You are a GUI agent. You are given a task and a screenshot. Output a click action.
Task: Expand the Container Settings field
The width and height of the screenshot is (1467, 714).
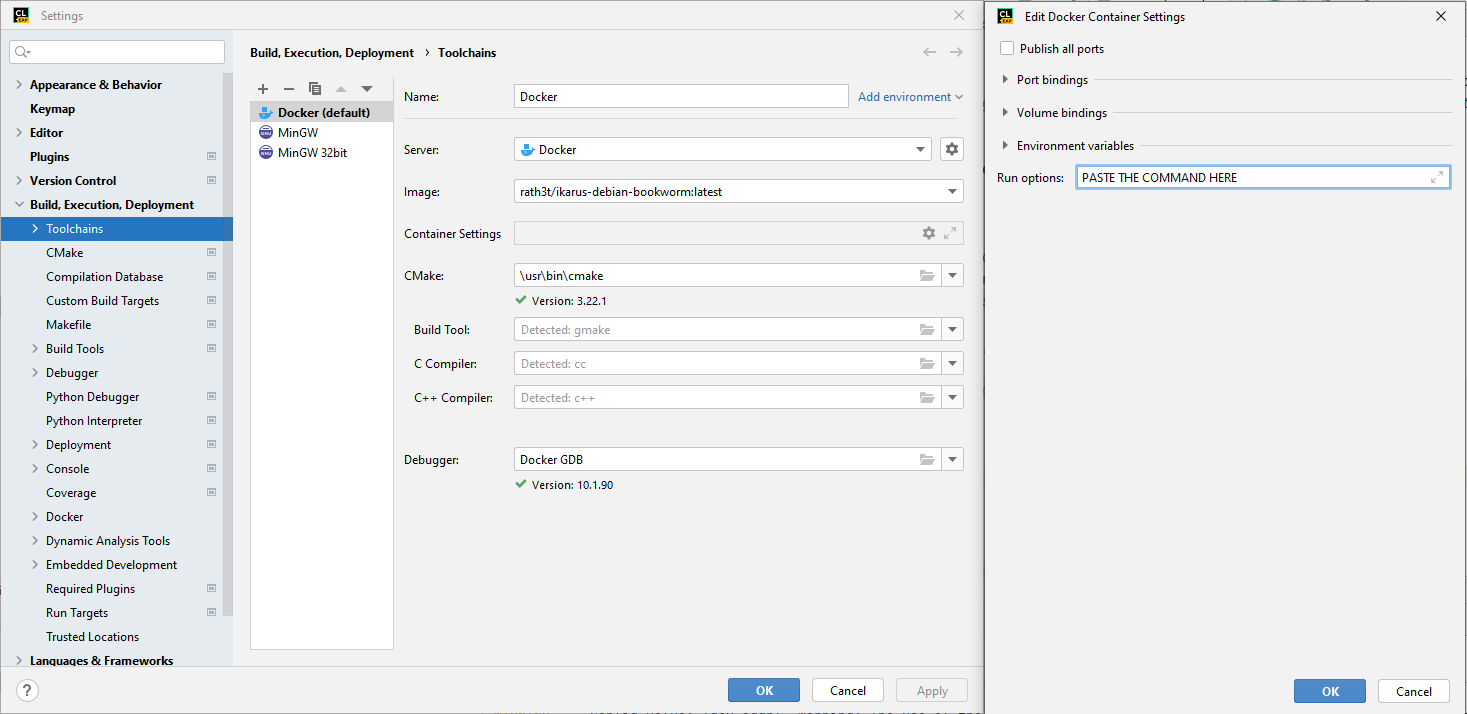click(950, 233)
